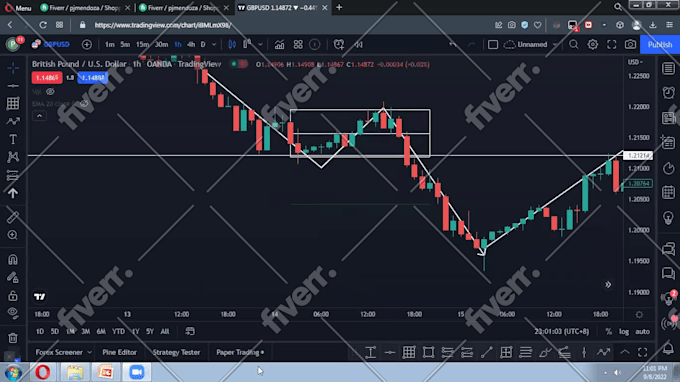Click the add symbol plus button

(x=87, y=44)
